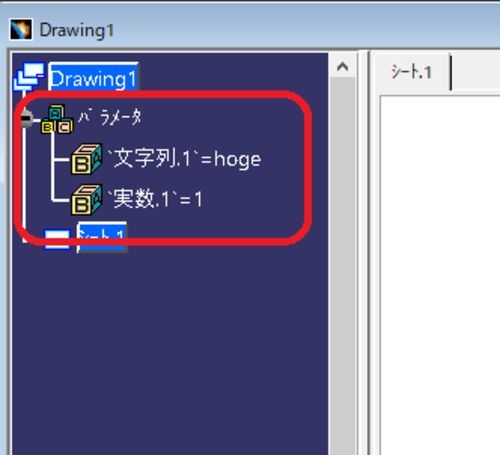Screen dimensions: 500x455
Task: Select the シート.1 node label in tree
Action: (102, 237)
